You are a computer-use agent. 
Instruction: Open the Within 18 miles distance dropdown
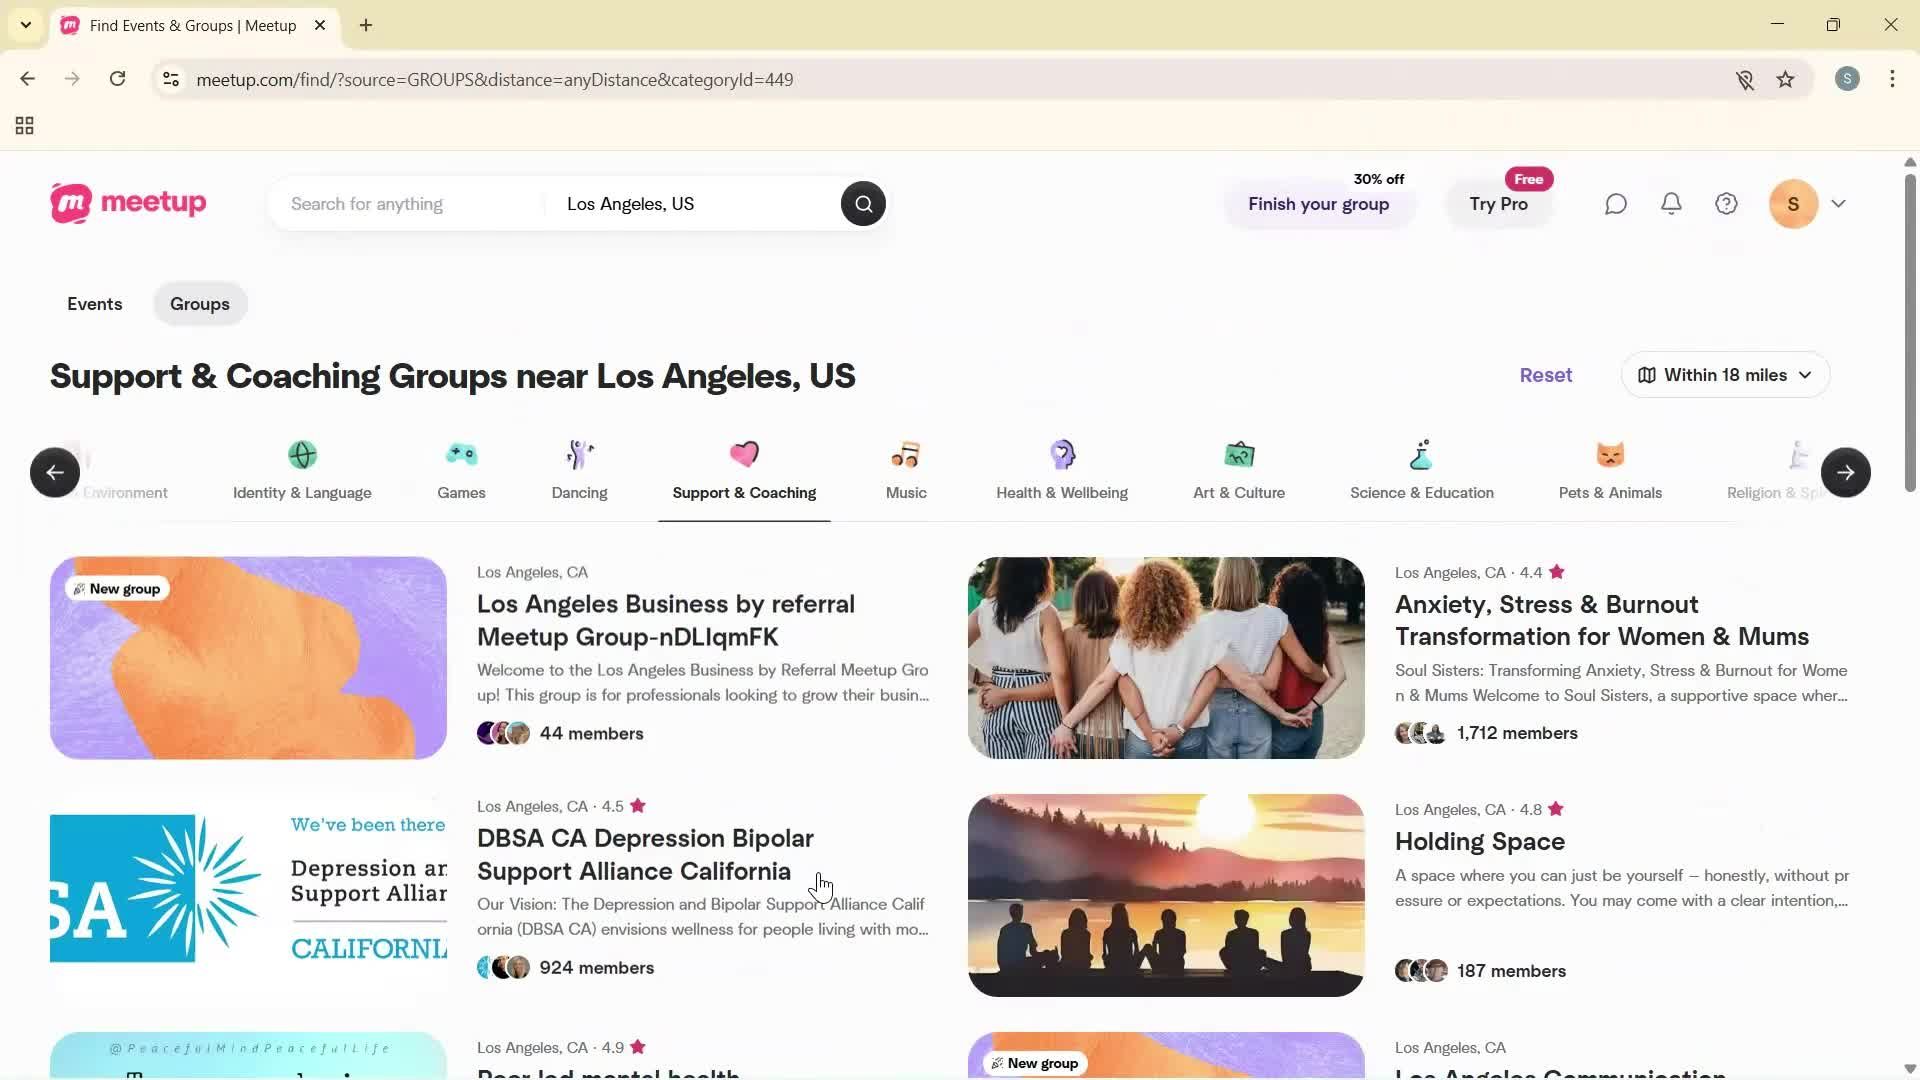[1724, 374]
